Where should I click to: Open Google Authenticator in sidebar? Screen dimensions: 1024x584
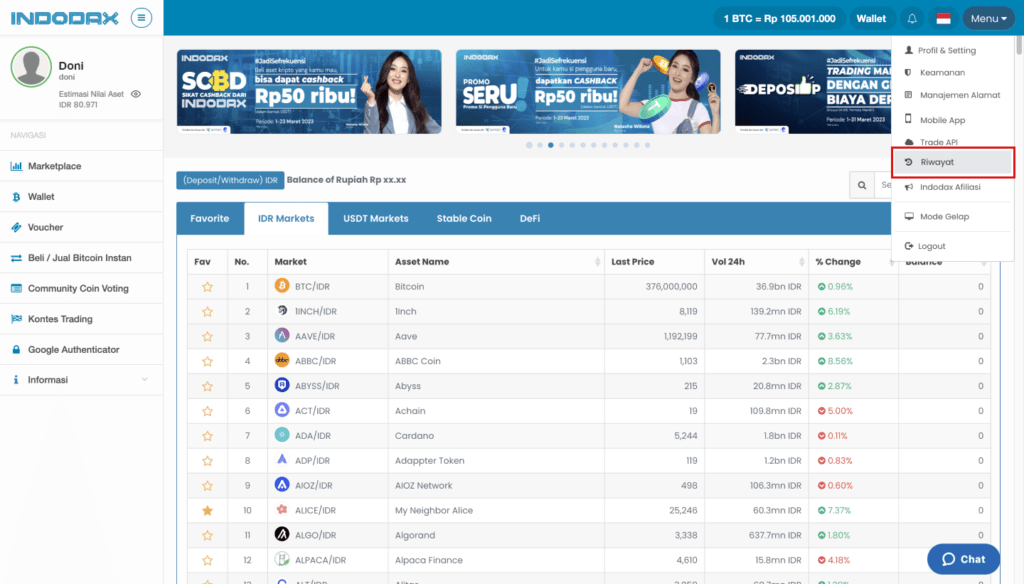click(x=81, y=349)
